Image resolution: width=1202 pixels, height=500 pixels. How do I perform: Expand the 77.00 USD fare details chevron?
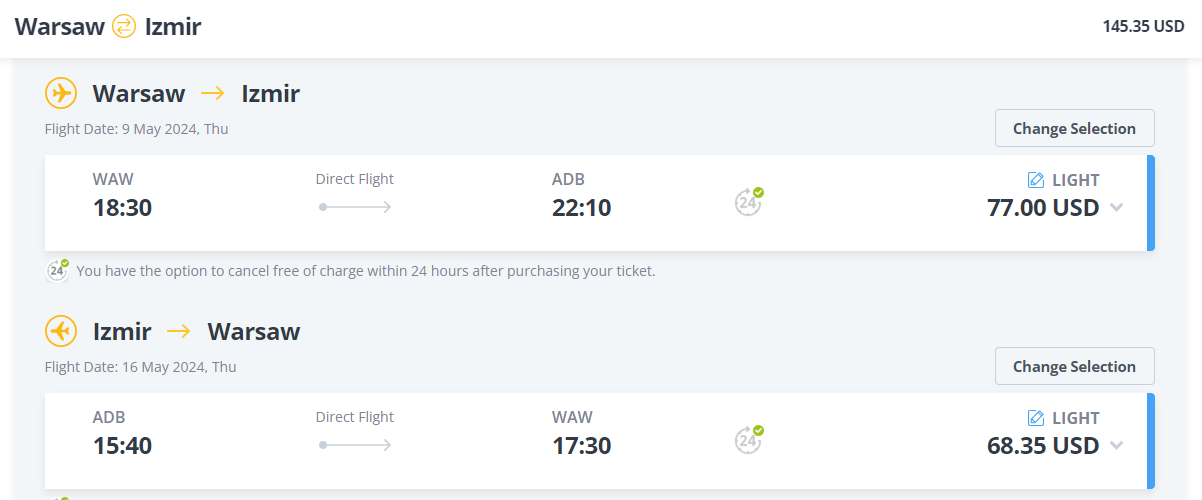[x=1117, y=208]
